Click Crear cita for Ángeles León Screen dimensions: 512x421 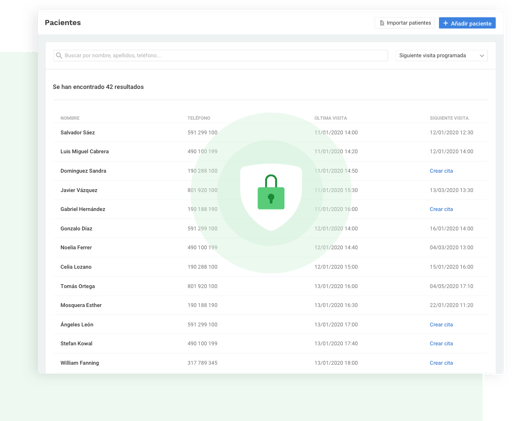[x=441, y=325]
